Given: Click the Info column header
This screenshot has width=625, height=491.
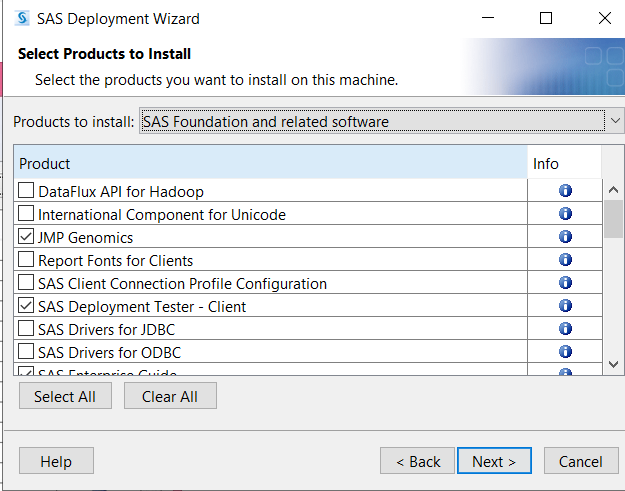Looking at the screenshot, I should click(564, 163).
